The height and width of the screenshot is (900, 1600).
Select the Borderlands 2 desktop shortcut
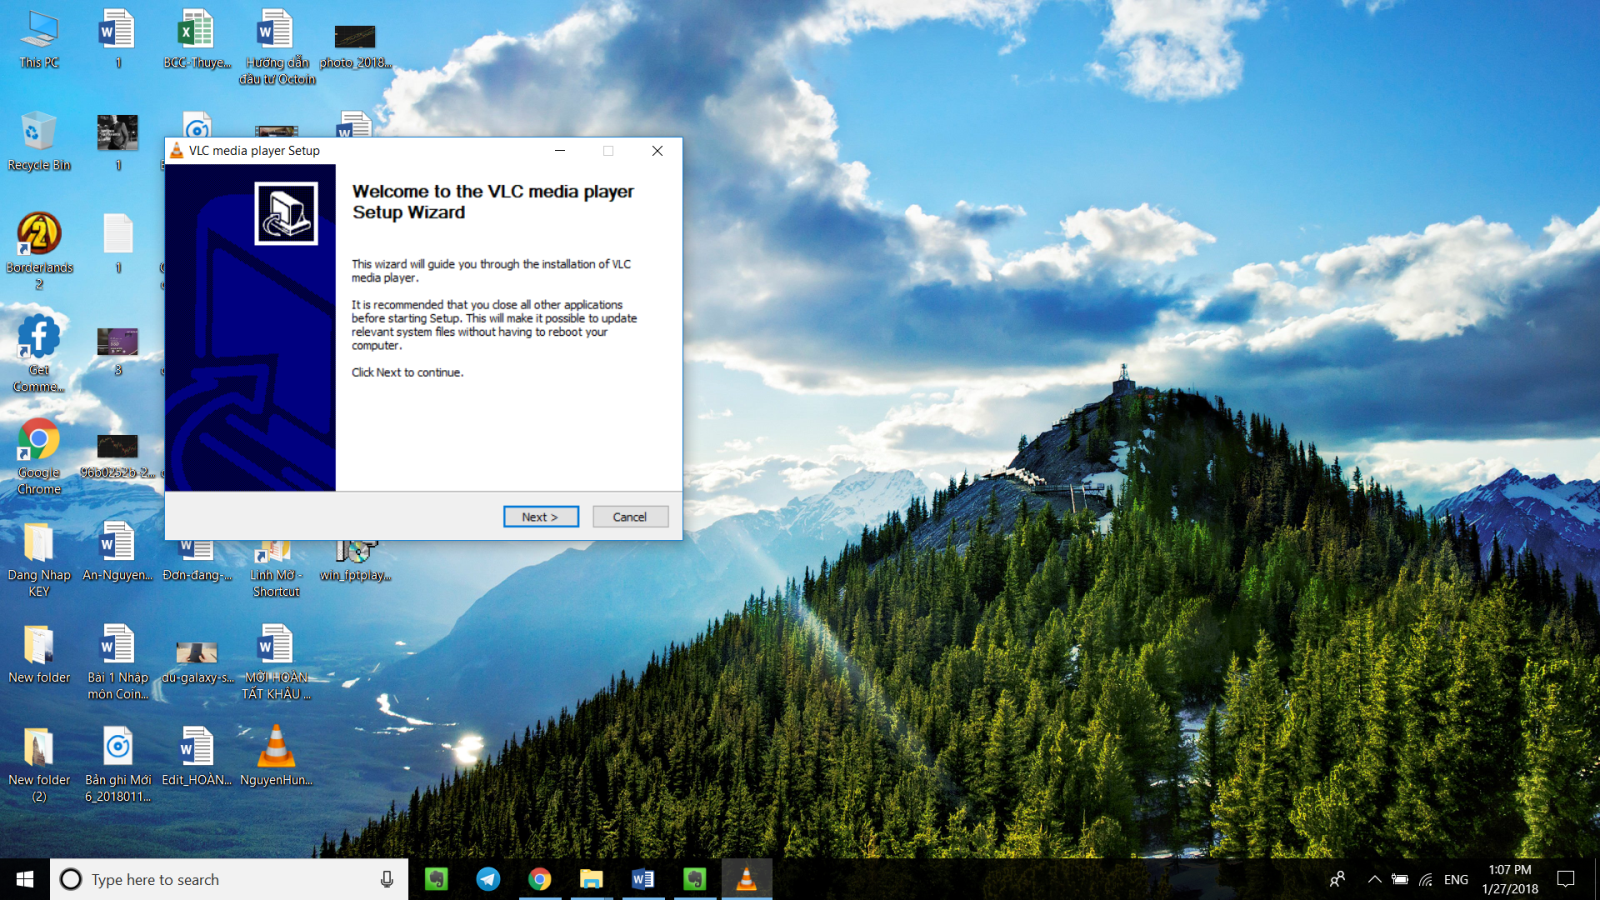pos(39,243)
